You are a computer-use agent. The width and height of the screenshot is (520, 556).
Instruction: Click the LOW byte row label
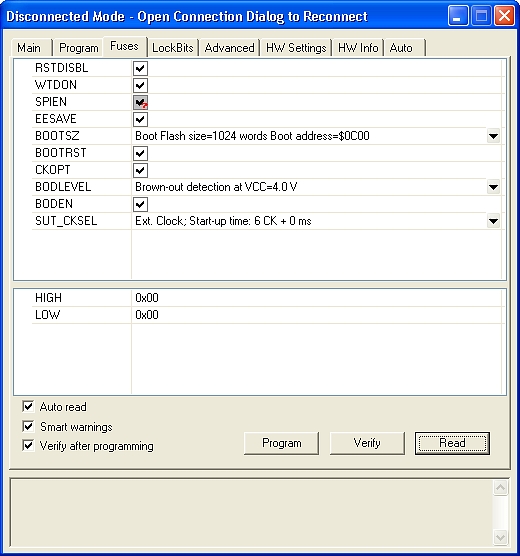click(48, 315)
